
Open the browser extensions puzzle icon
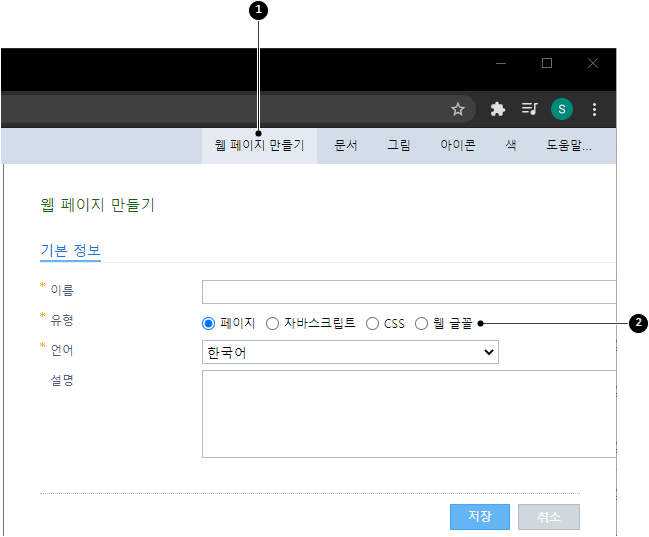tap(498, 109)
